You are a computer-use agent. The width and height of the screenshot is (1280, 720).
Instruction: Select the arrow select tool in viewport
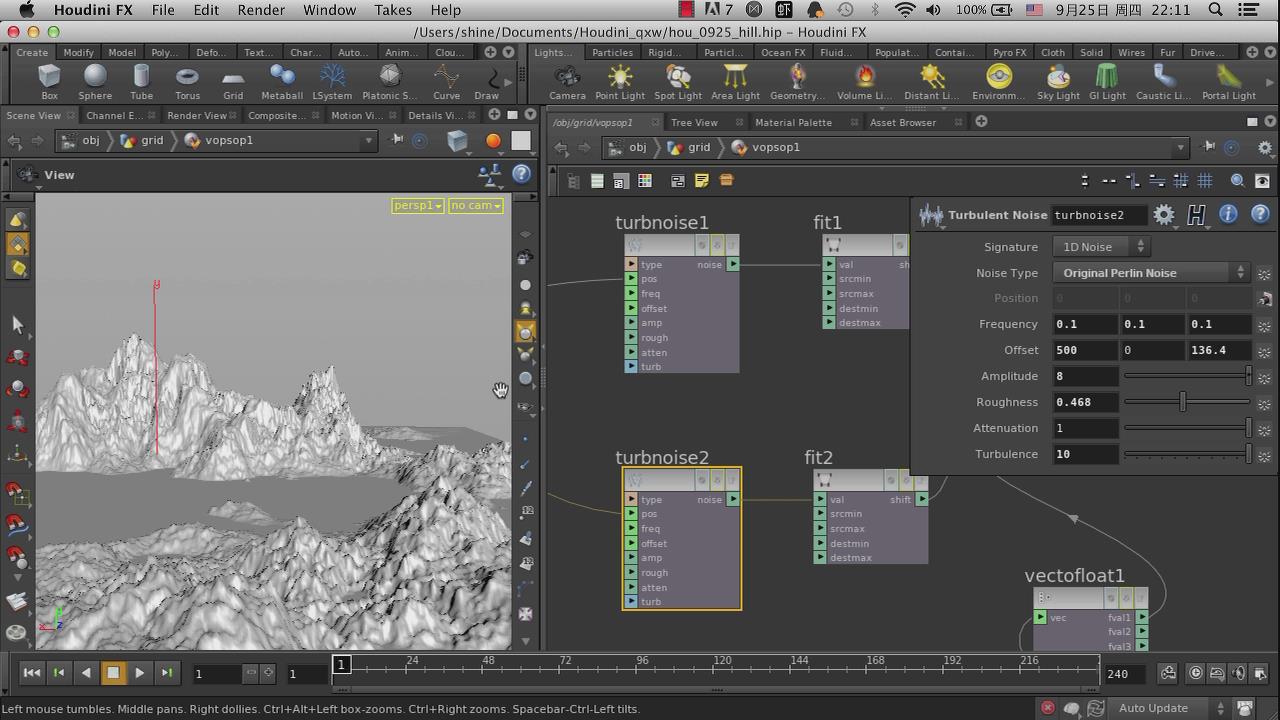[17, 324]
